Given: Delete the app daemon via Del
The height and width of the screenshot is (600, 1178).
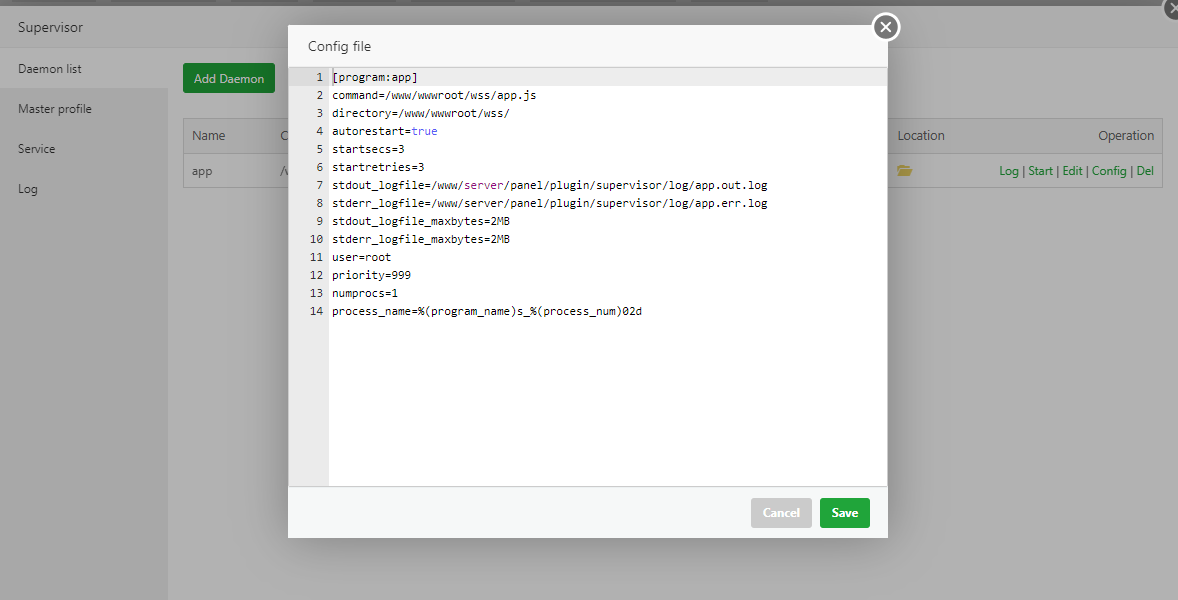Looking at the screenshot, I should point(1145,171).
